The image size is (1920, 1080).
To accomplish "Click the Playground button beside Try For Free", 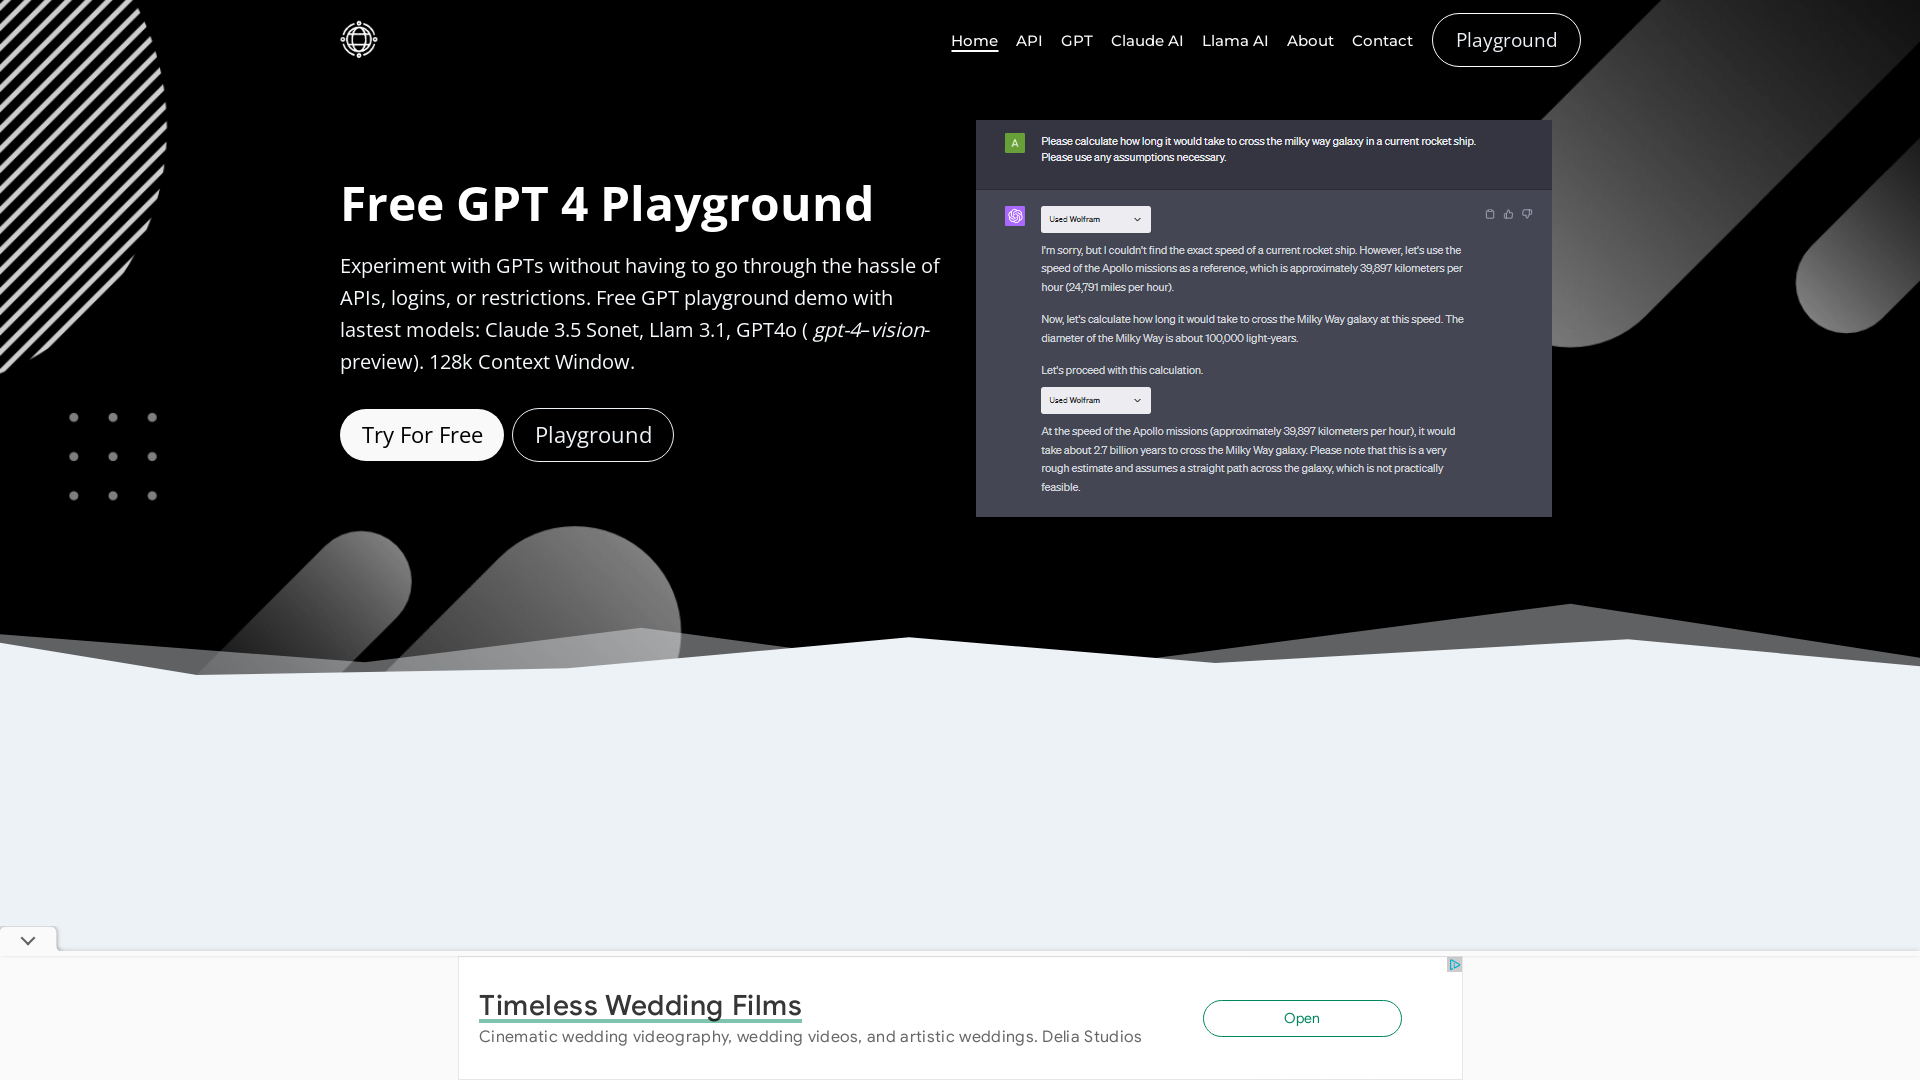I will pyautogui.click(x=593, y=435).
